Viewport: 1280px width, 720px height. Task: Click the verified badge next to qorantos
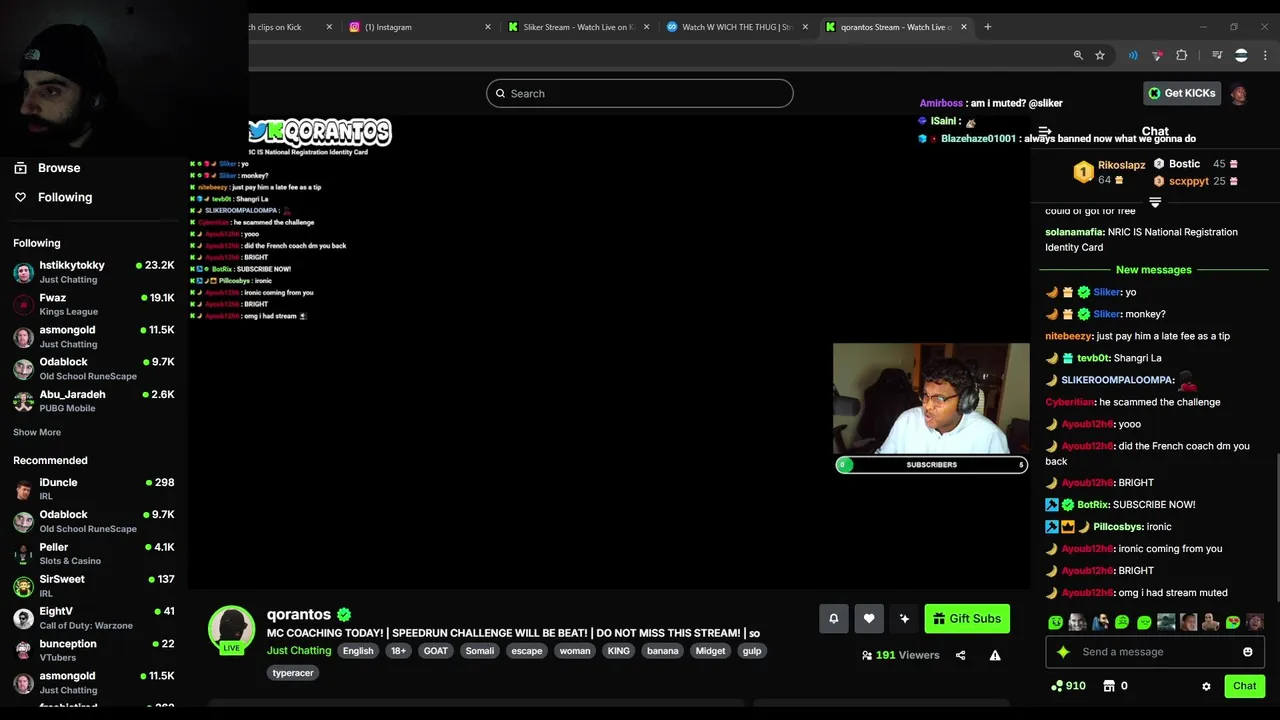(x=344, y=615)
